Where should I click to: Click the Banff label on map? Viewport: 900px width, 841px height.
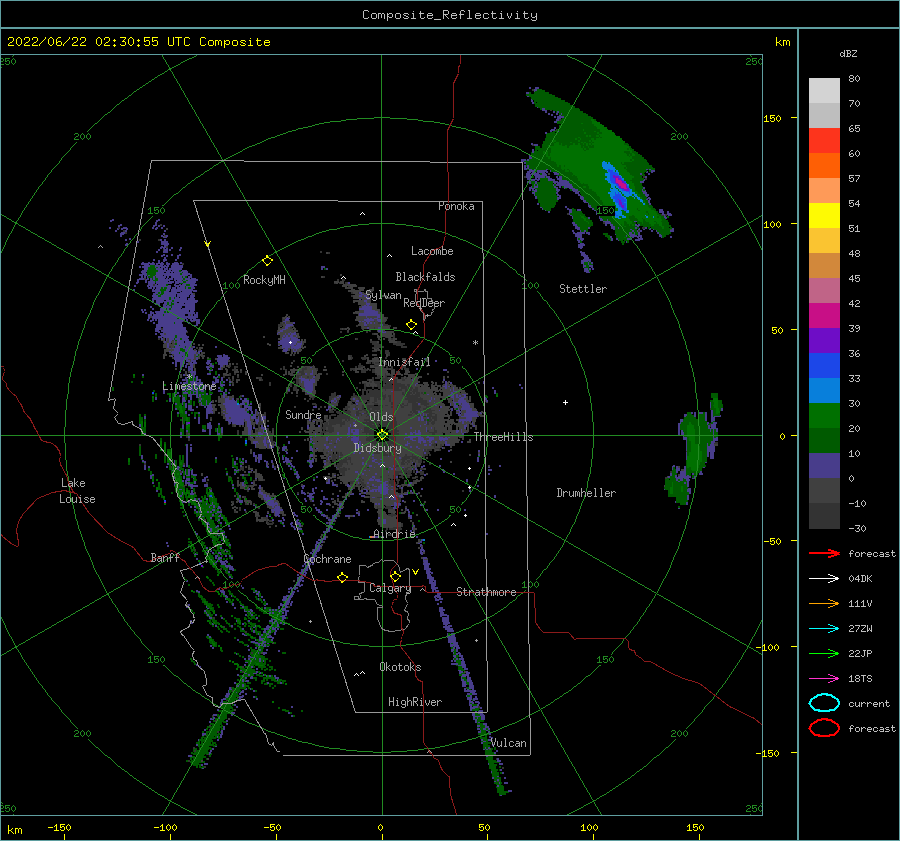point(165,557)
